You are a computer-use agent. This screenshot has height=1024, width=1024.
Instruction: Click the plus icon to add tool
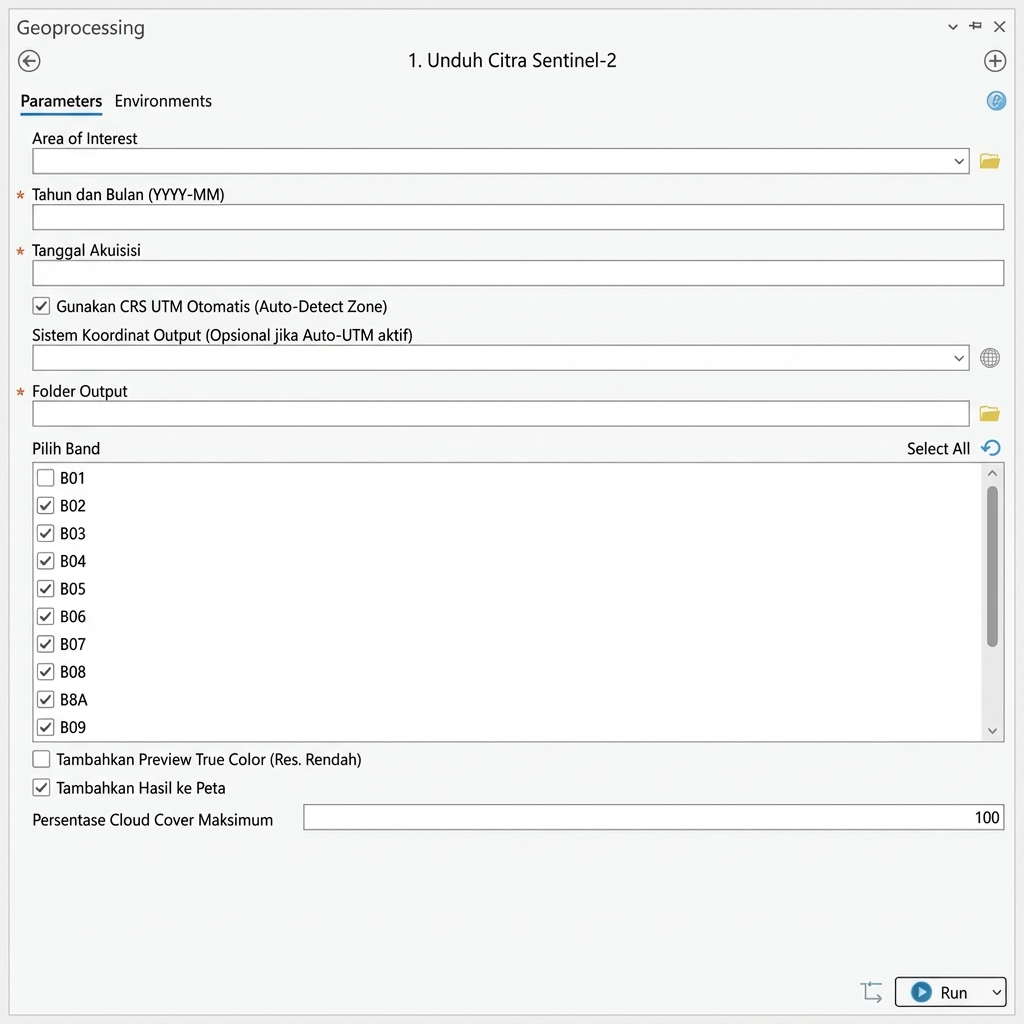coord(995,61)
